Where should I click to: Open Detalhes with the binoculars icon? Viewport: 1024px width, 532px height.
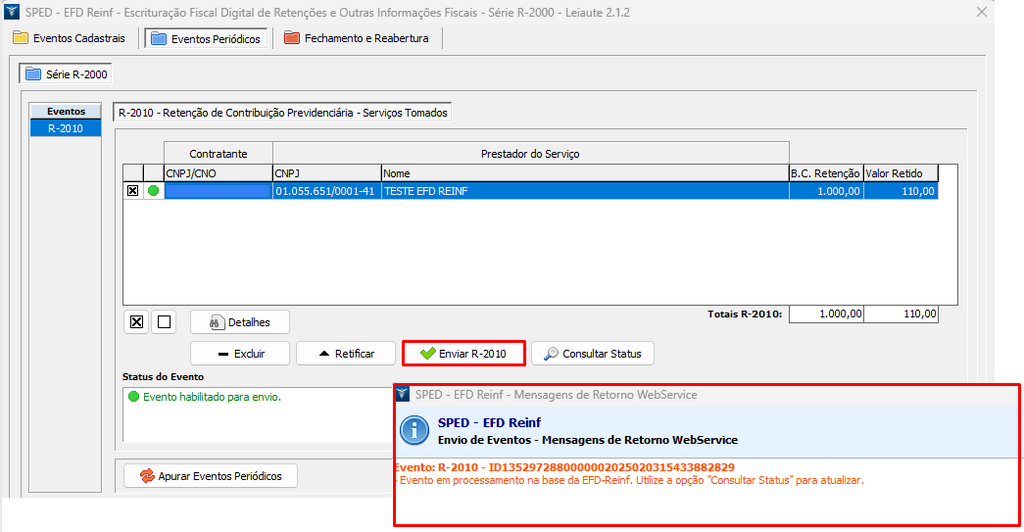coord(239,322)
